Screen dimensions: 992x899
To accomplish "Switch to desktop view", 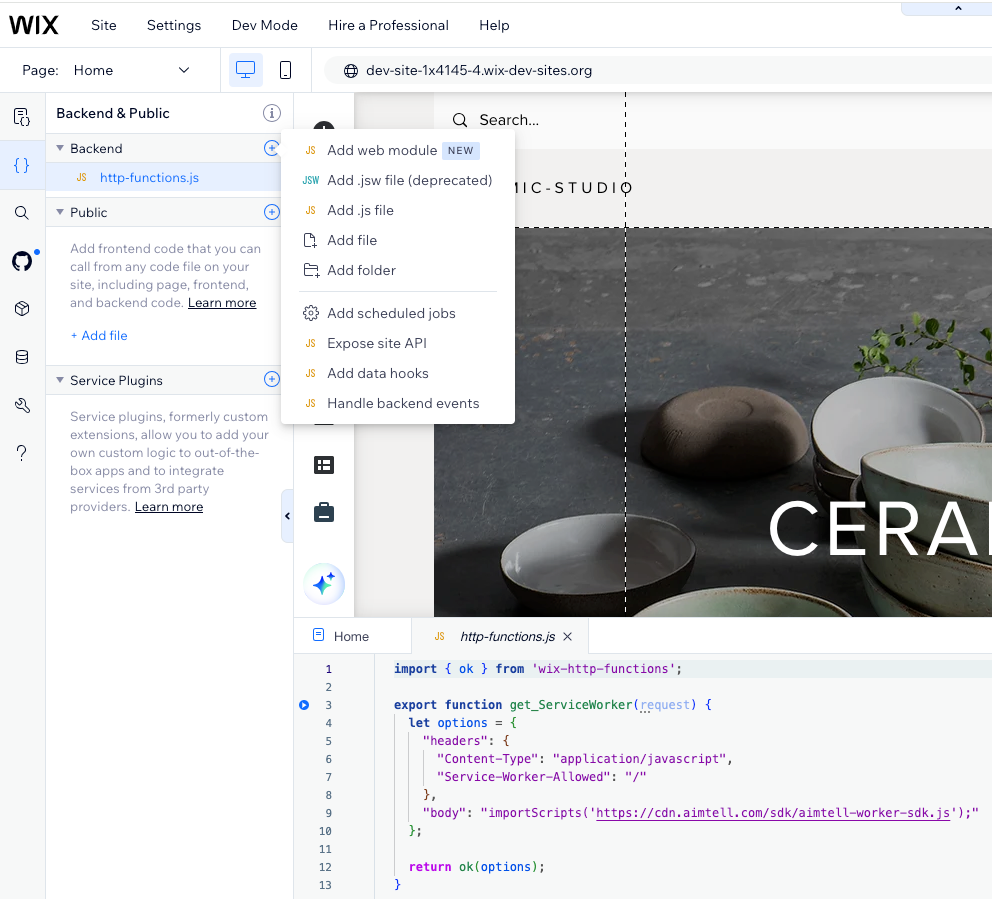I will (245, 70).
